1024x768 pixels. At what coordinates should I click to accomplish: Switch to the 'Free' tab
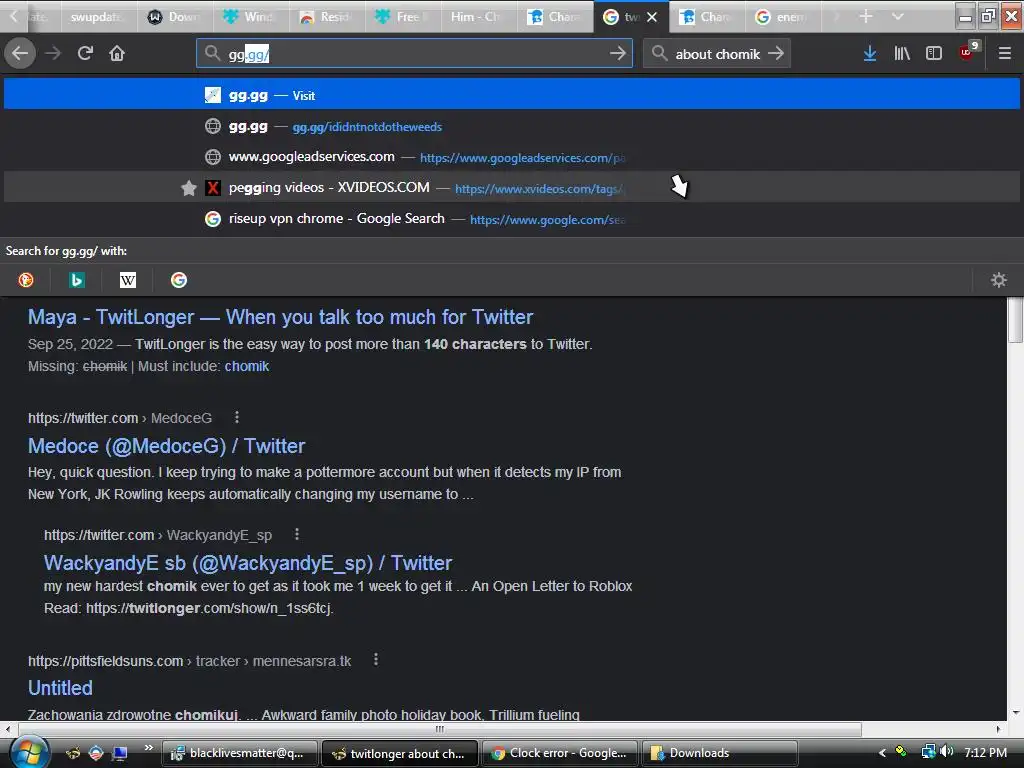tap(403, 16)
